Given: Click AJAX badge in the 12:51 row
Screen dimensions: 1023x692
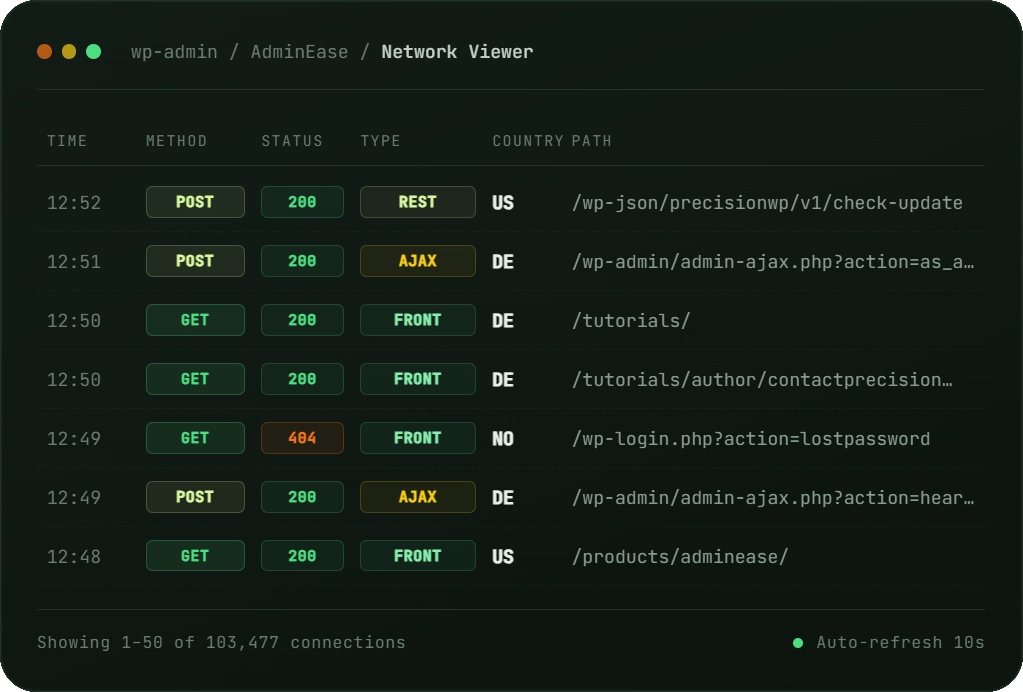Looking at the screenshot, I should [418, 261].
